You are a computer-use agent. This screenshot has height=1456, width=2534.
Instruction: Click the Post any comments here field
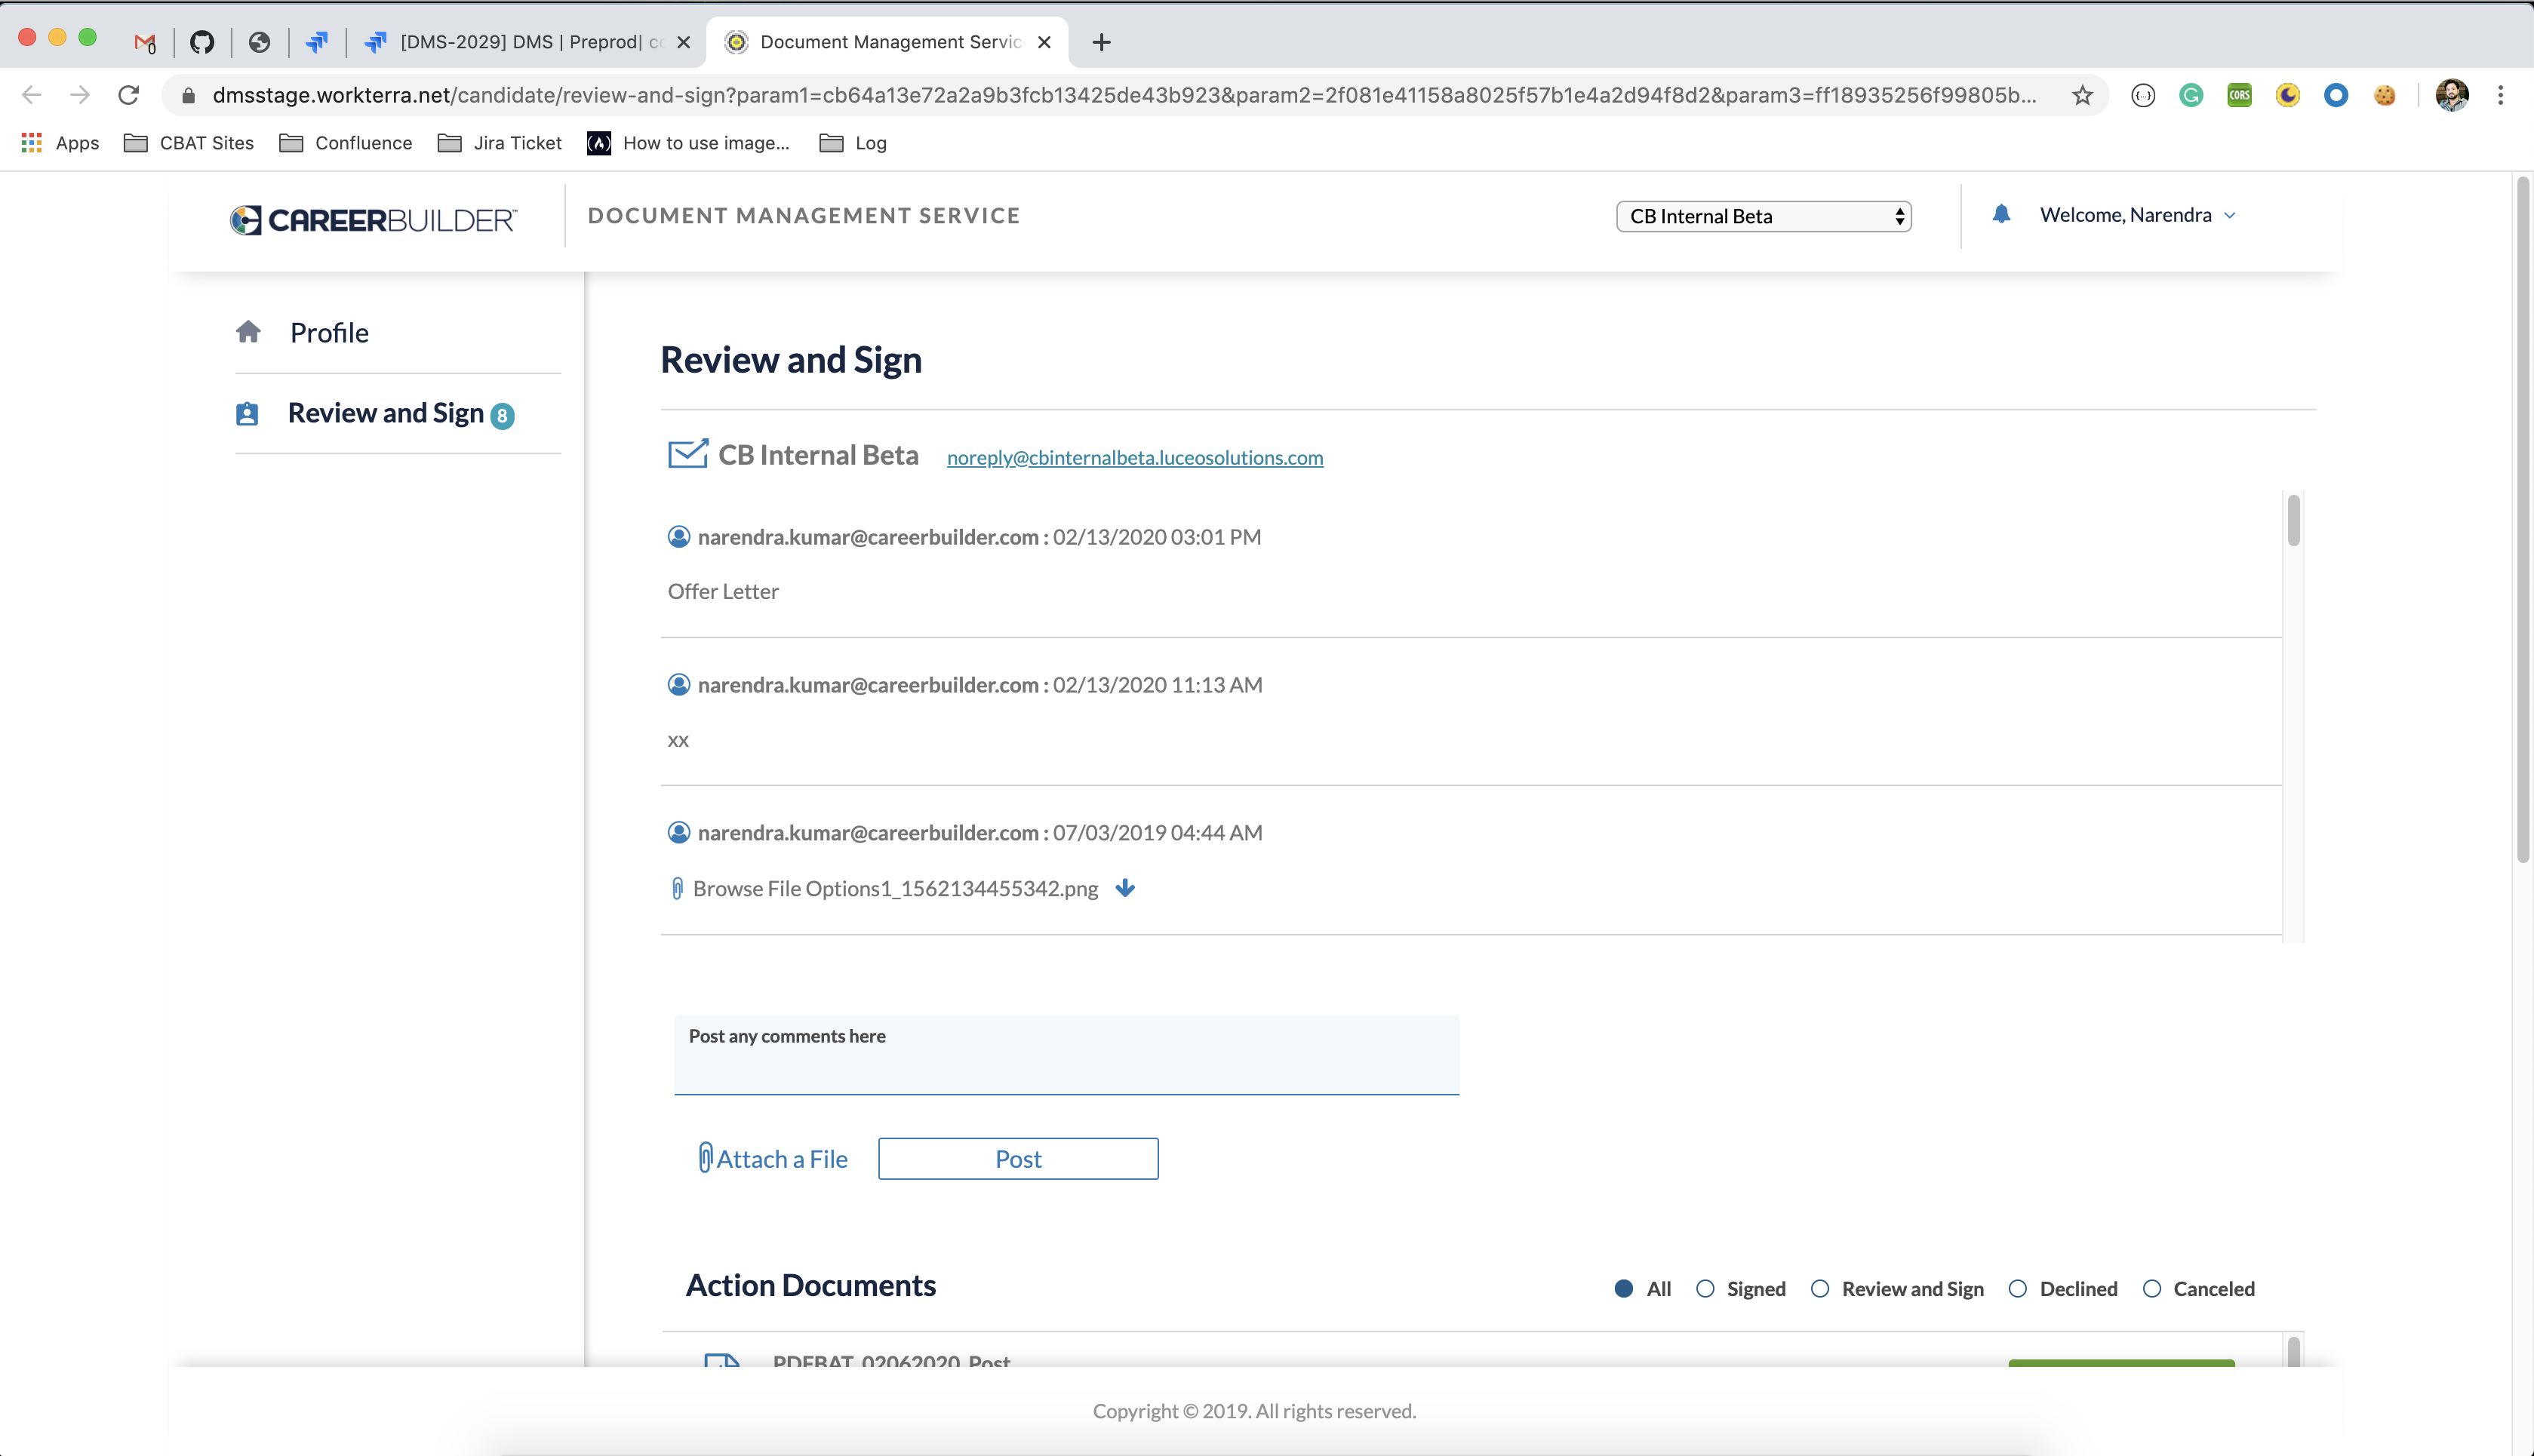(1066, 1055)
